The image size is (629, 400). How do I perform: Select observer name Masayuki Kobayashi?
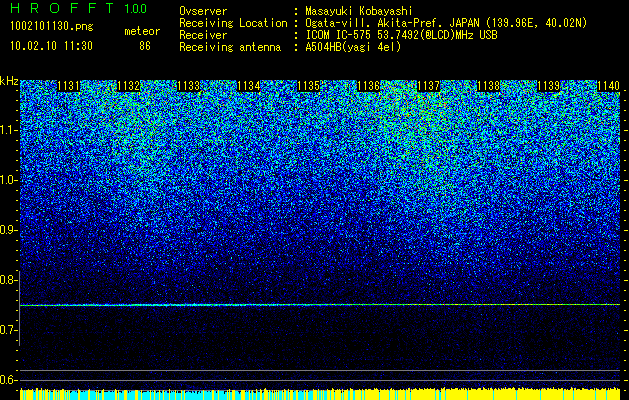pos(359,11)
